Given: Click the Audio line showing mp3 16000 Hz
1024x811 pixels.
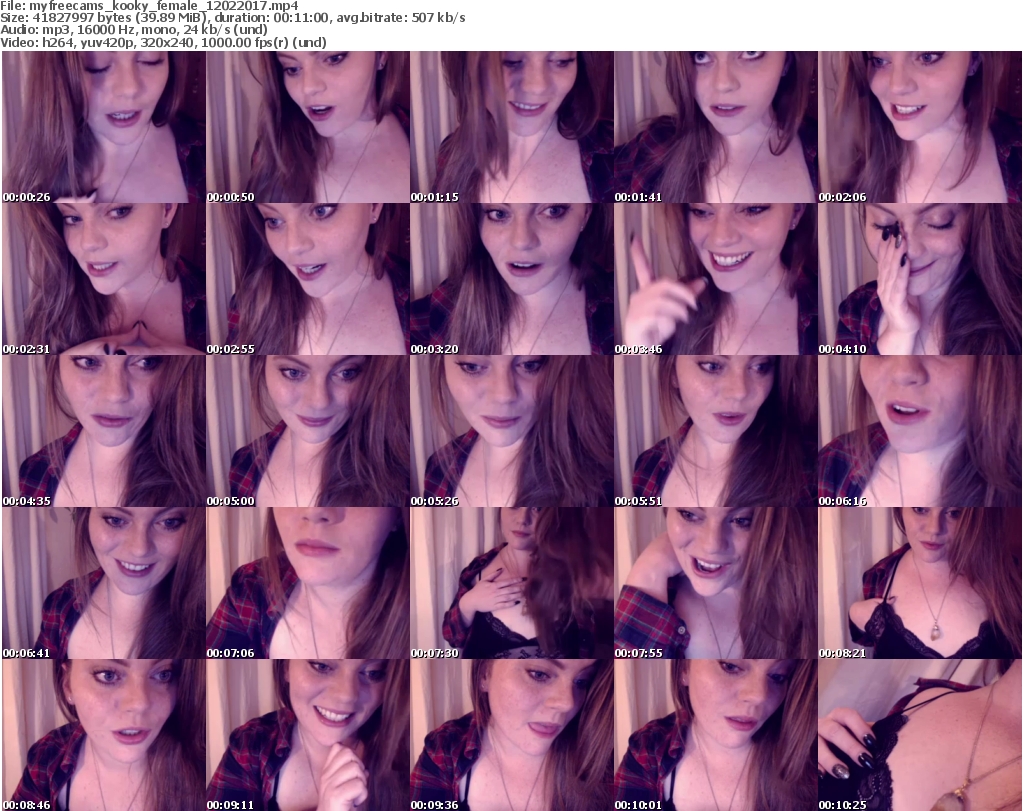Looking at the screenshot, I should (134, 30).
